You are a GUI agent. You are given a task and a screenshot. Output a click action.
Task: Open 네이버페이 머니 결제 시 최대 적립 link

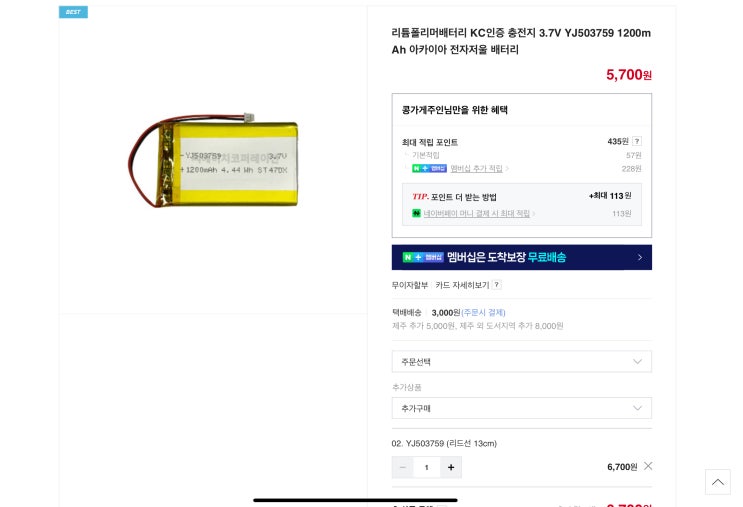click(476, 213)
